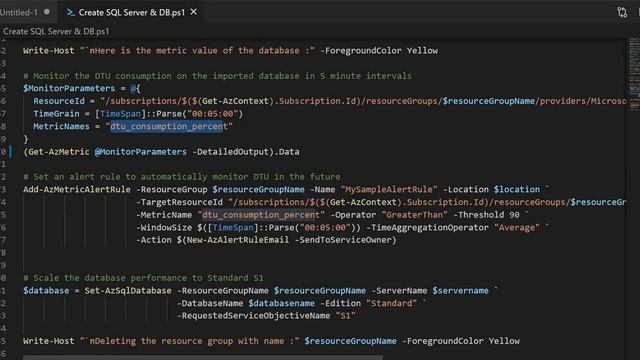Click the Write-Host Deleting the resource group line

[271, 341]
